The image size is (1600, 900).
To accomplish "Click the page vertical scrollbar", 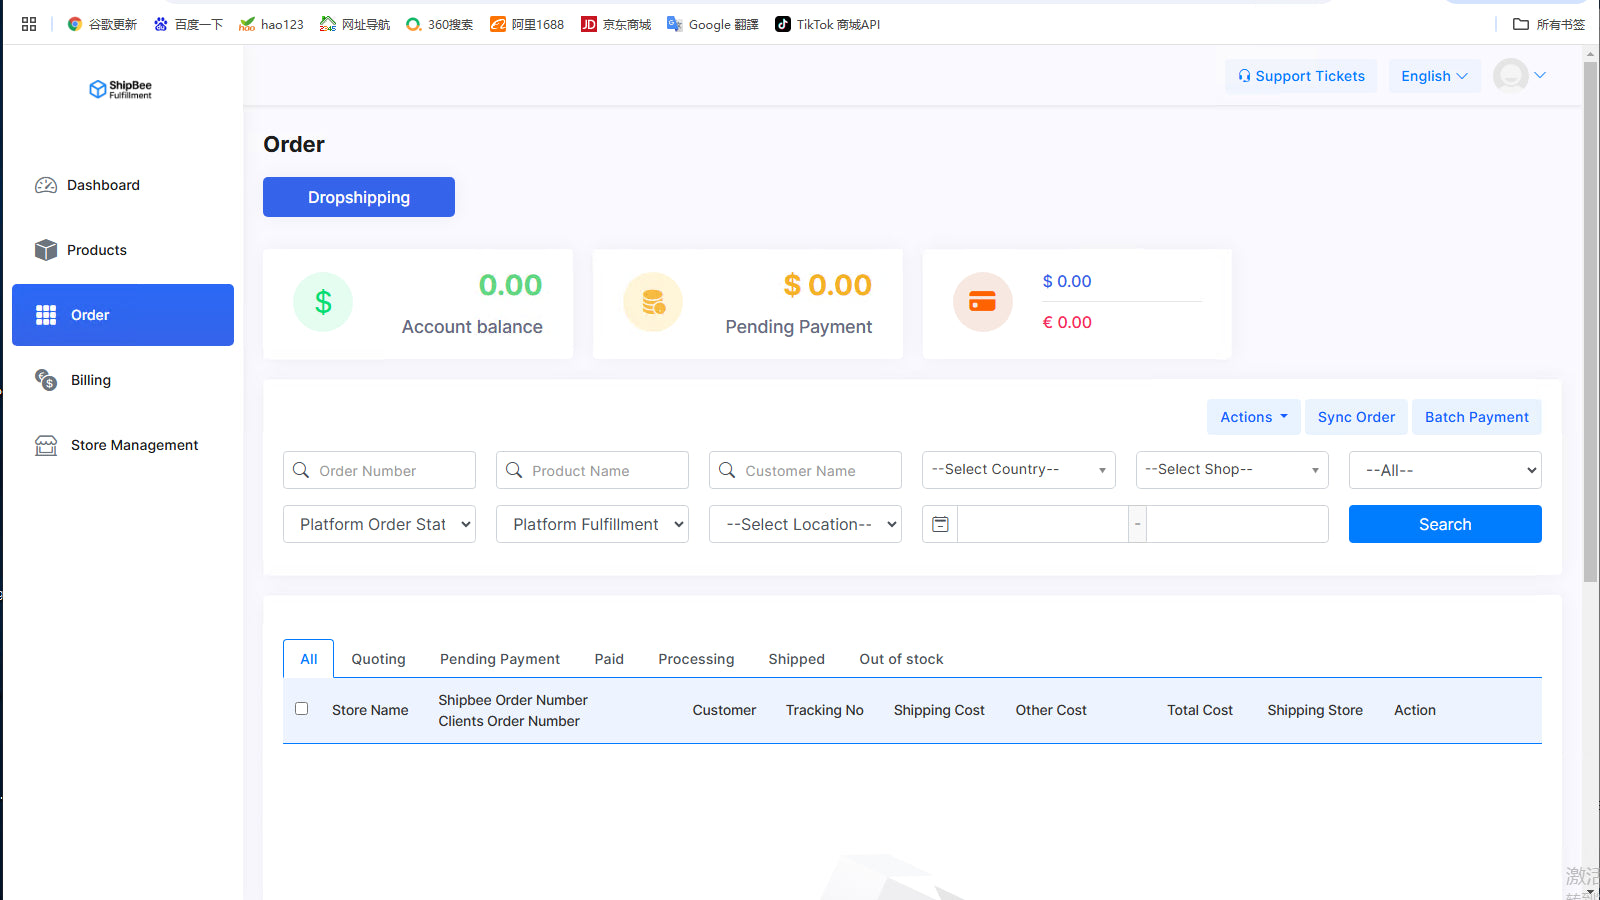I will tap(1590, 322).
